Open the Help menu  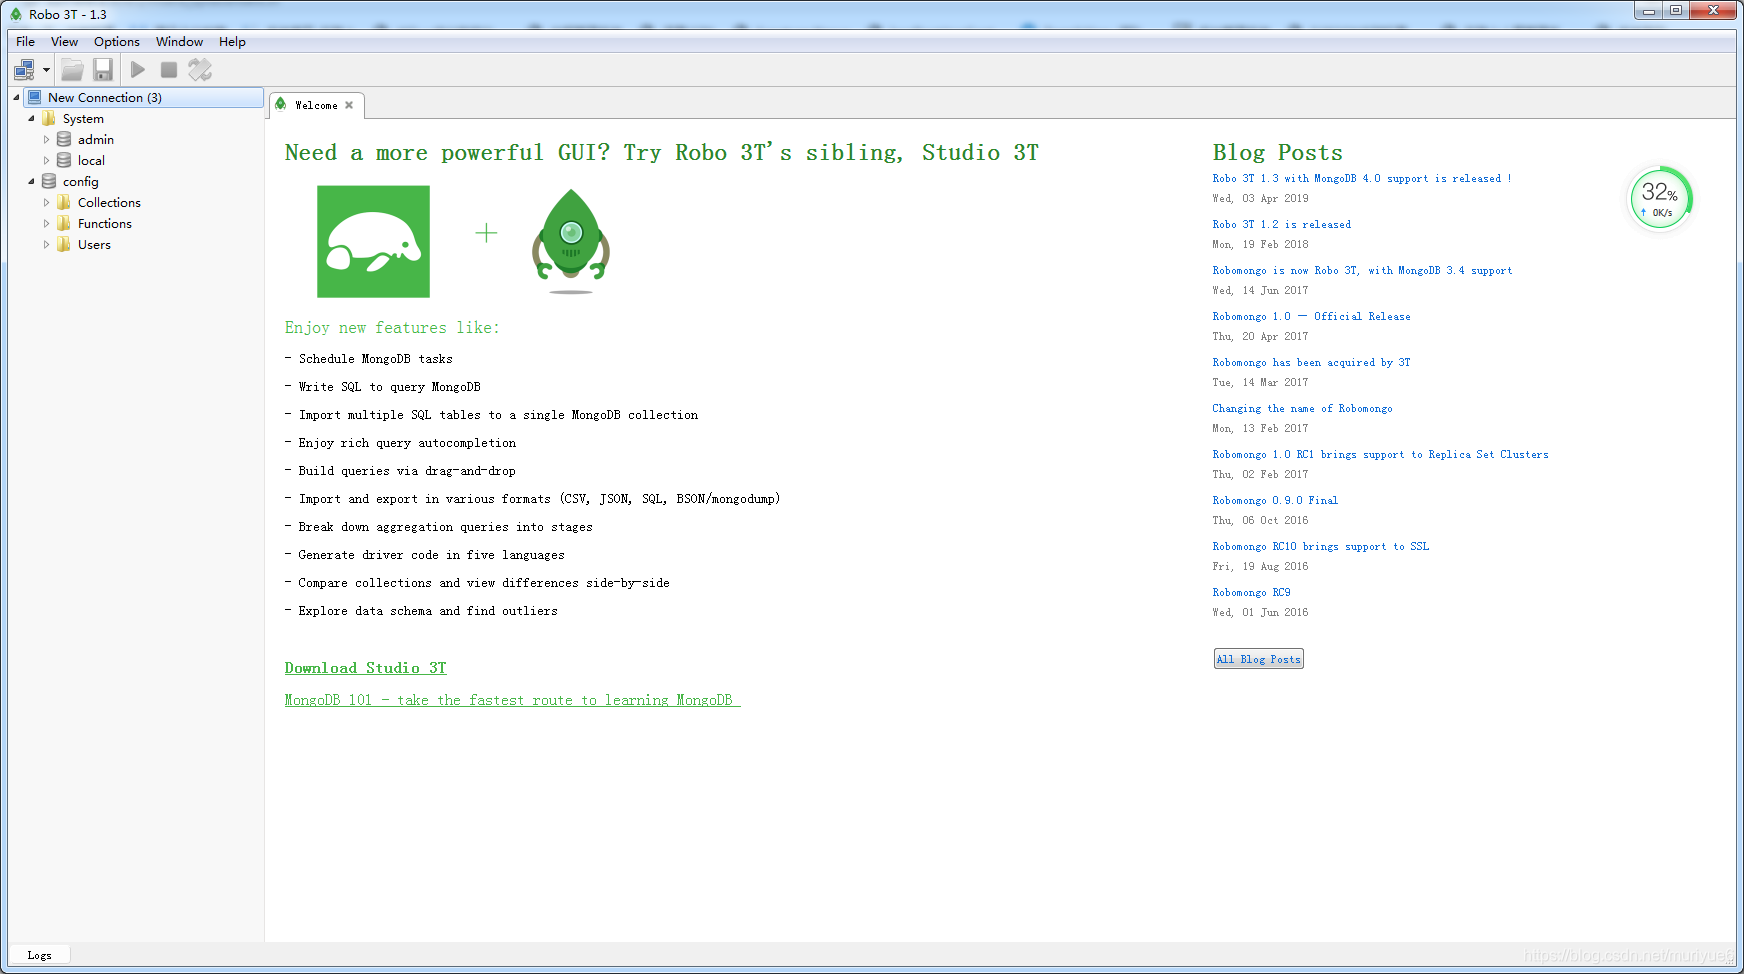[232, 41]
